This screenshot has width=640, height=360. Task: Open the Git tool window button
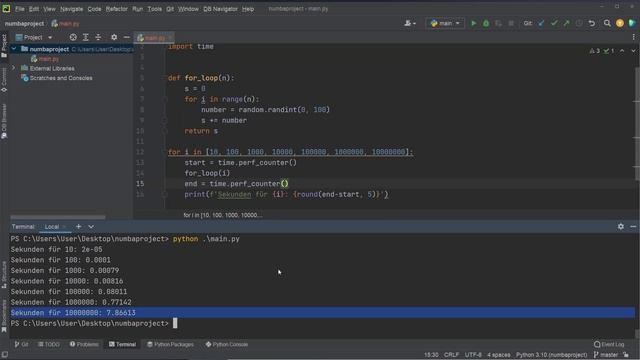[x=21, y=344]
